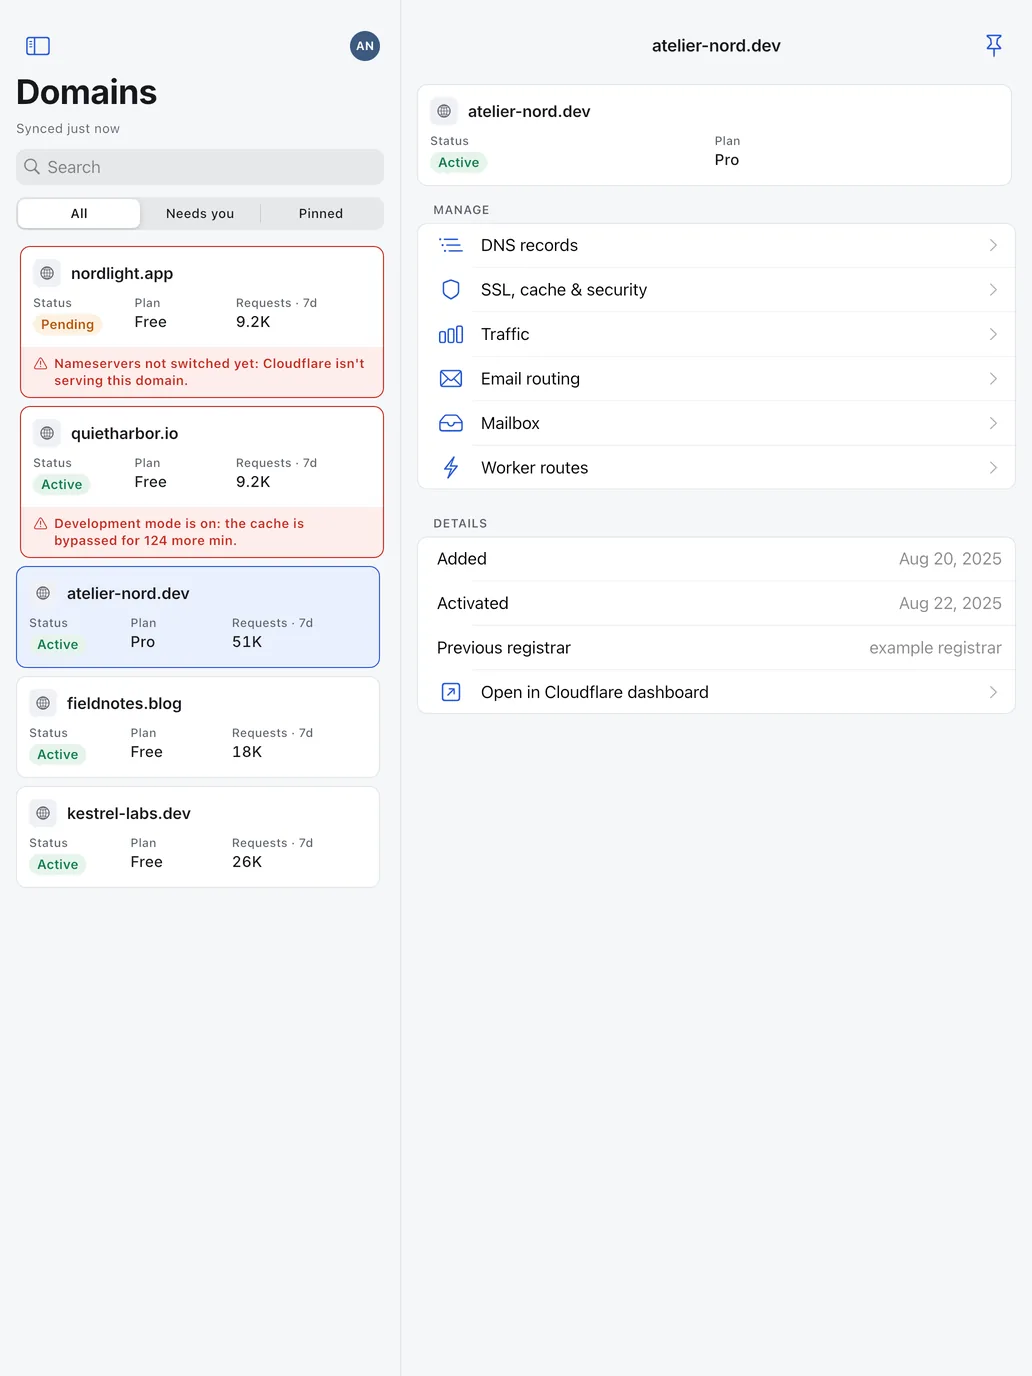Screen dimensions: 1032x1376
Task: Click the magnifier icon in Search
Action: point(32,167)
